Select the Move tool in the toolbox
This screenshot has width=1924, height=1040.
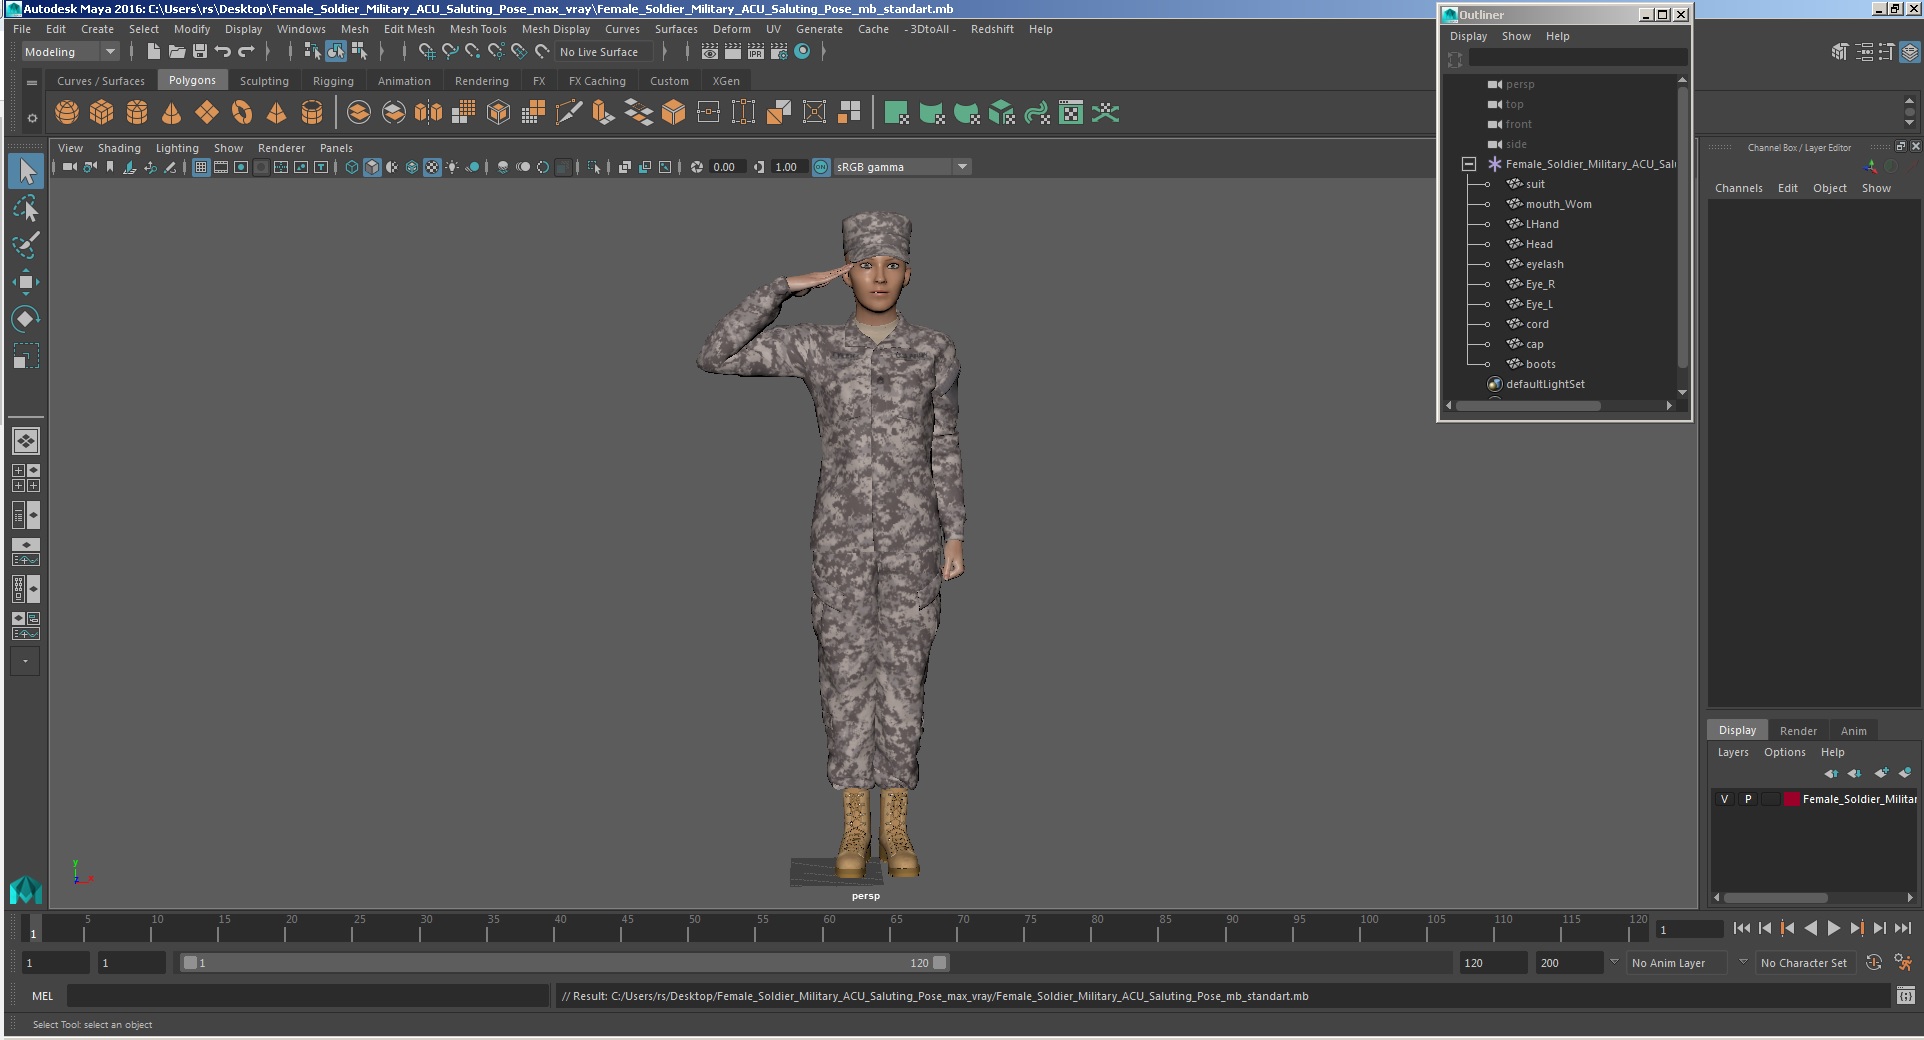pyautogui.click(x=26, y=282)
